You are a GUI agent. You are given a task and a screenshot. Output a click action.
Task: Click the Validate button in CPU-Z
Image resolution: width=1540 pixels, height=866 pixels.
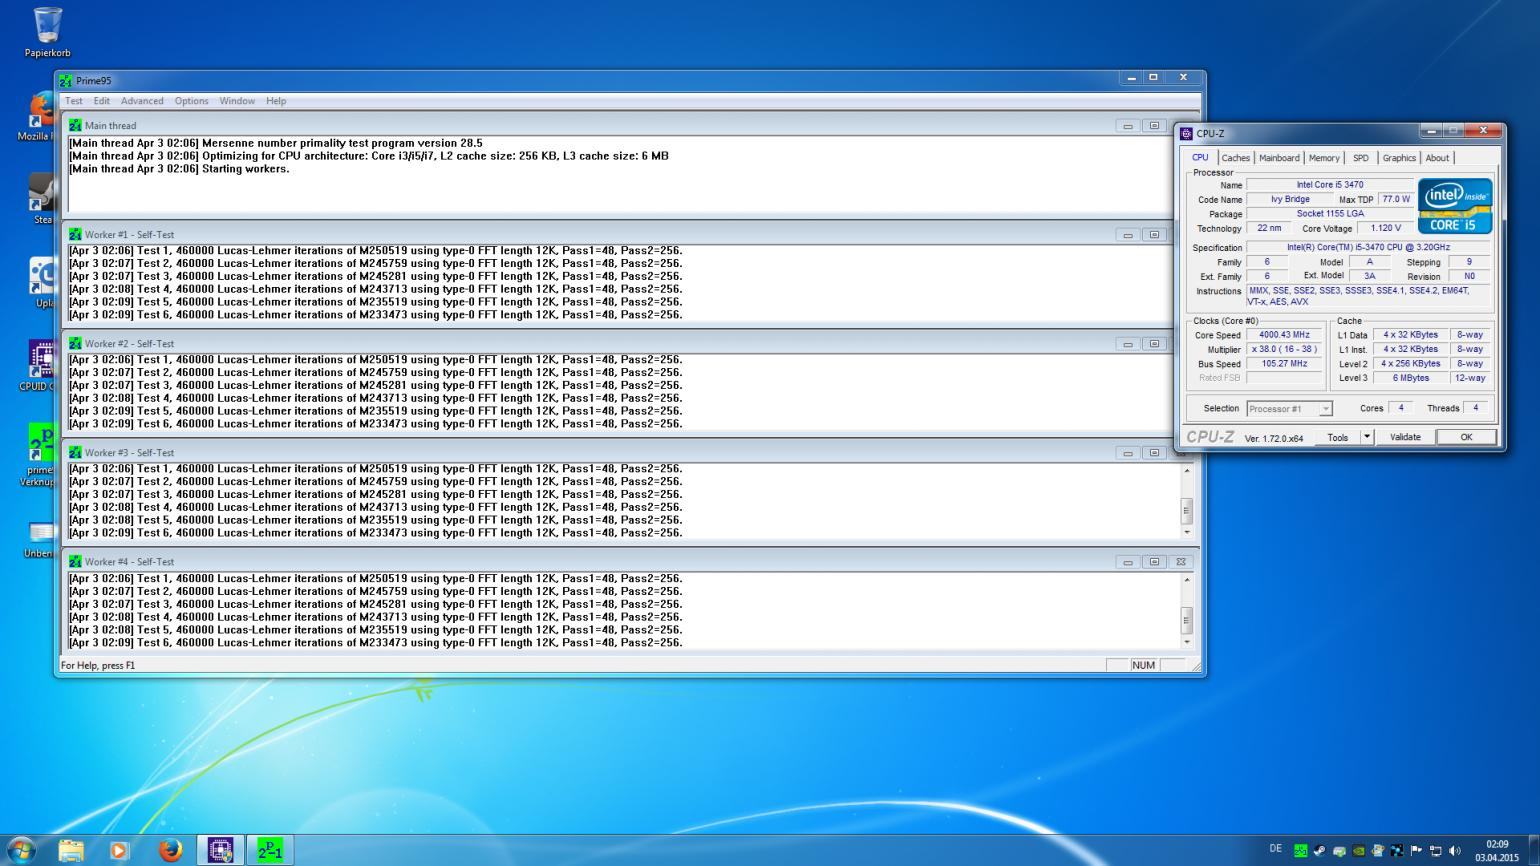(x=1405, y=437)
